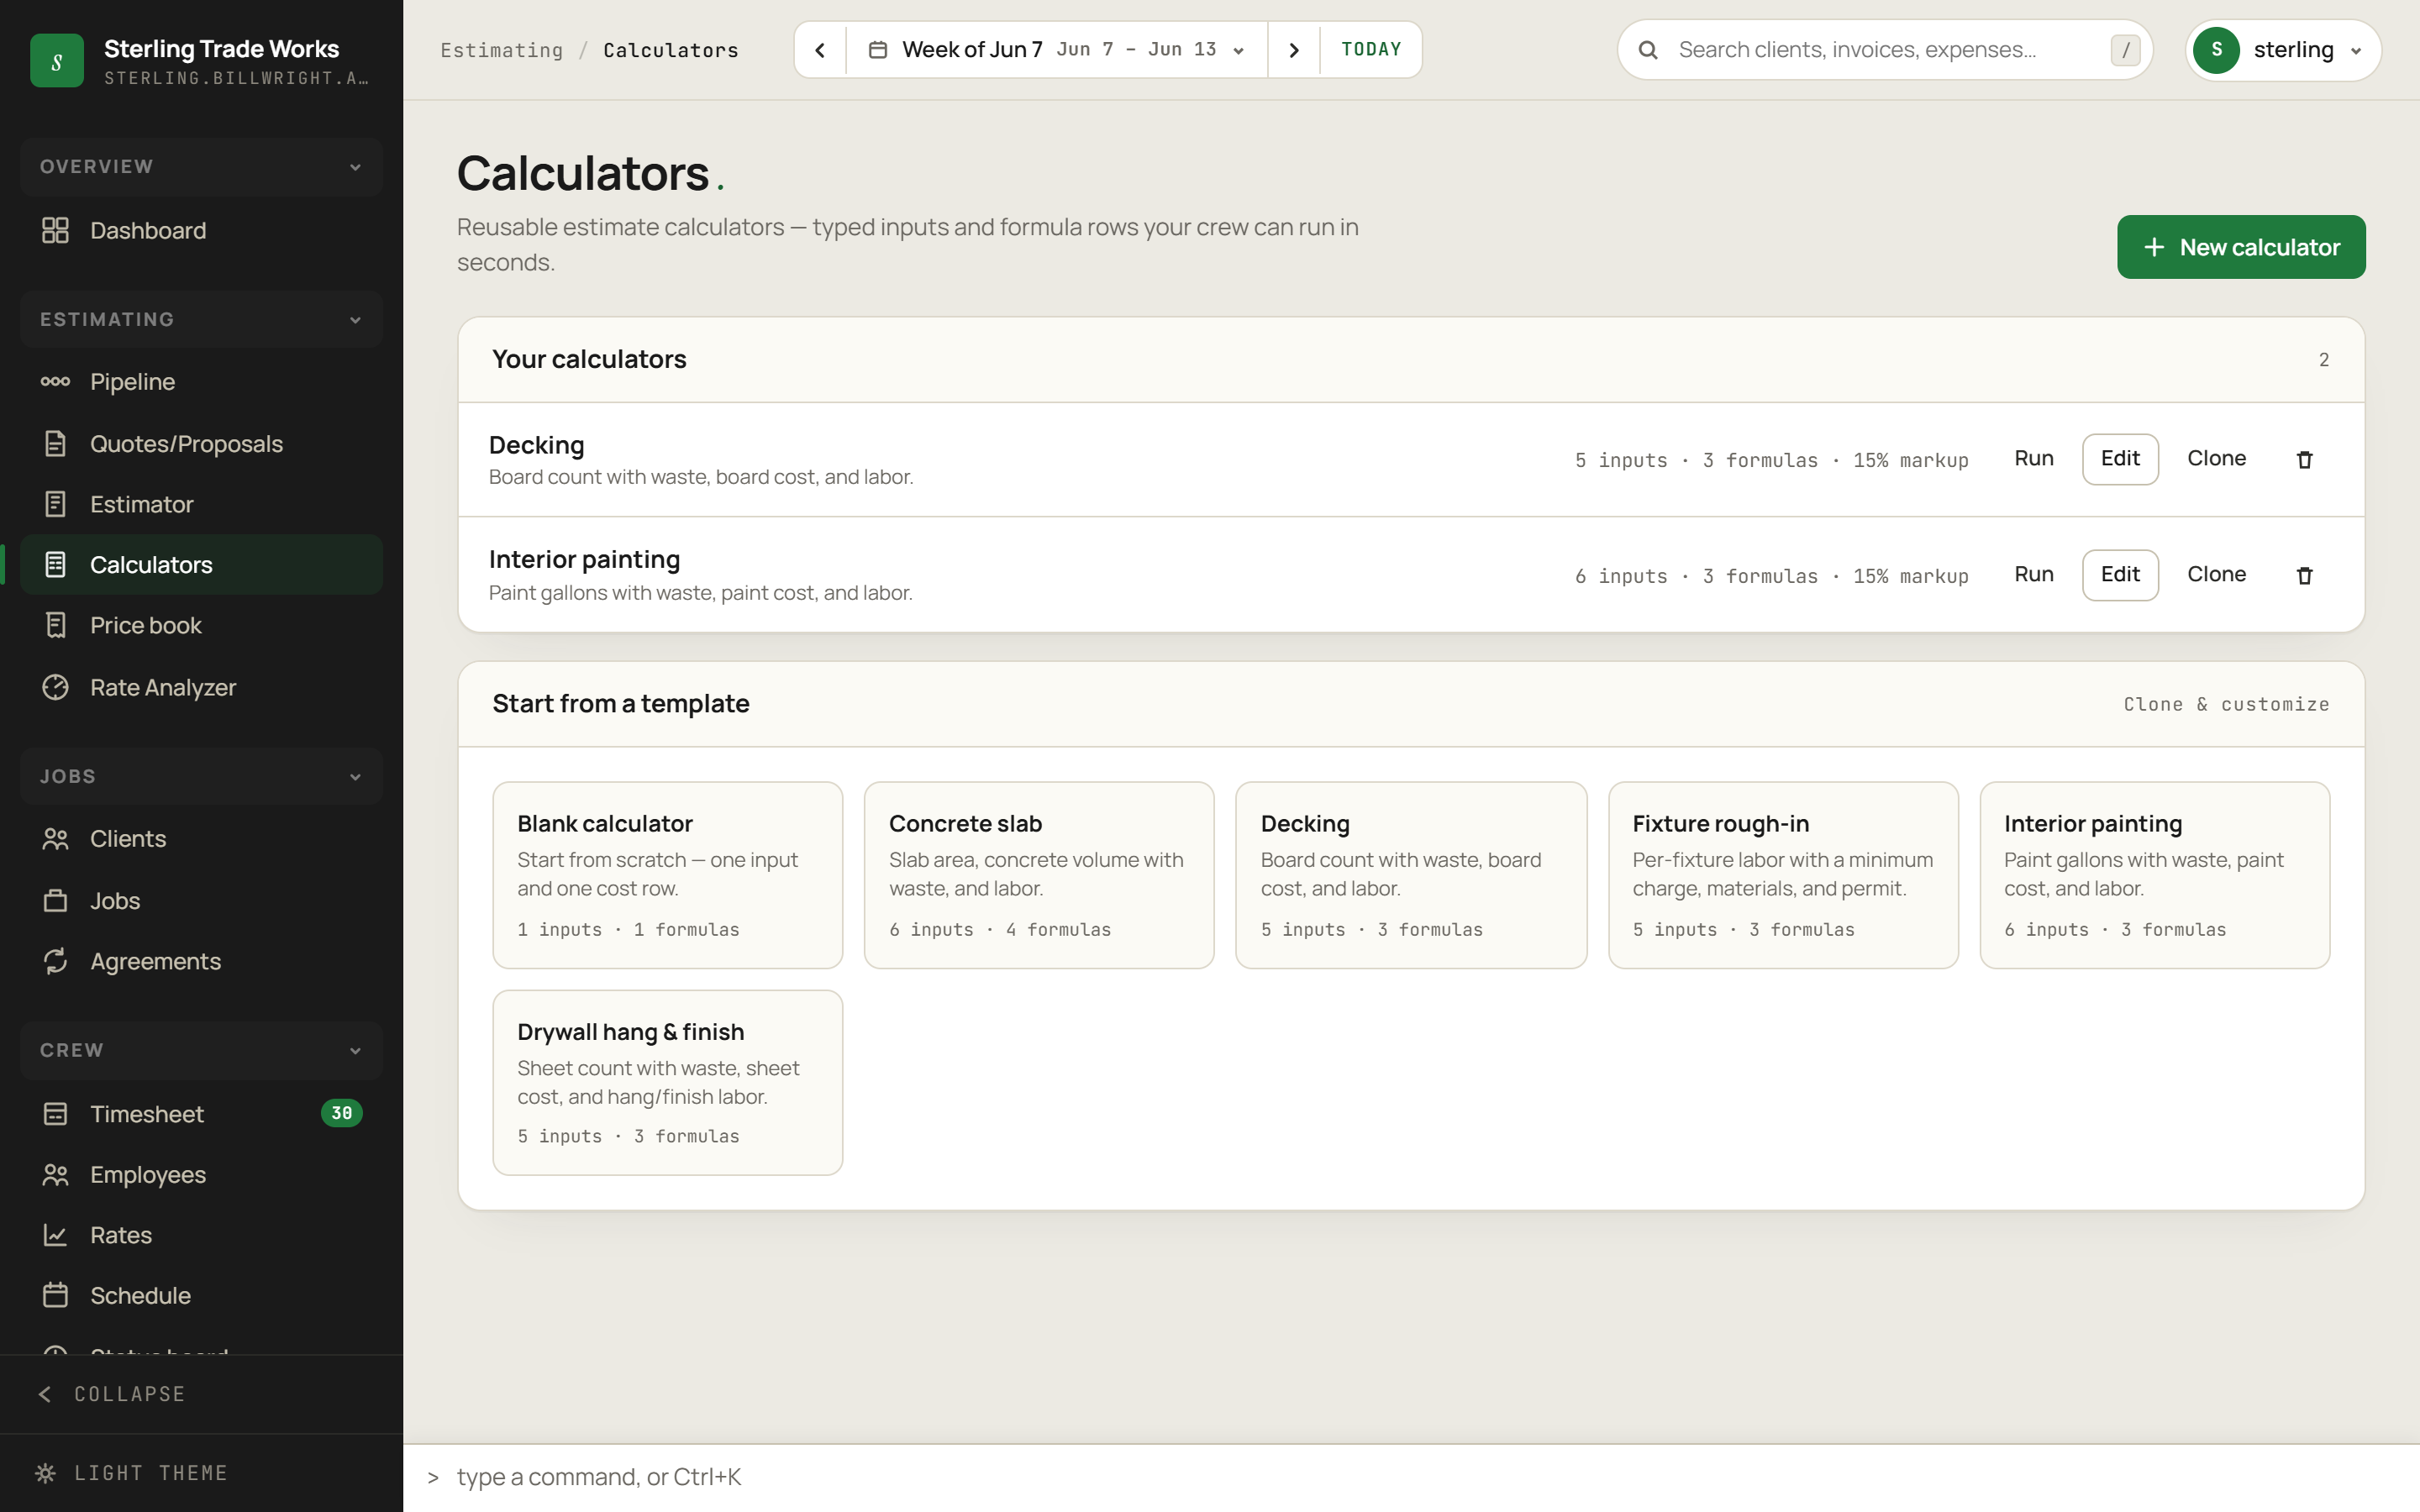Click the search magnifier icon
The width and height of the screenshot is (2420, 1512).
pos(1648,50)
